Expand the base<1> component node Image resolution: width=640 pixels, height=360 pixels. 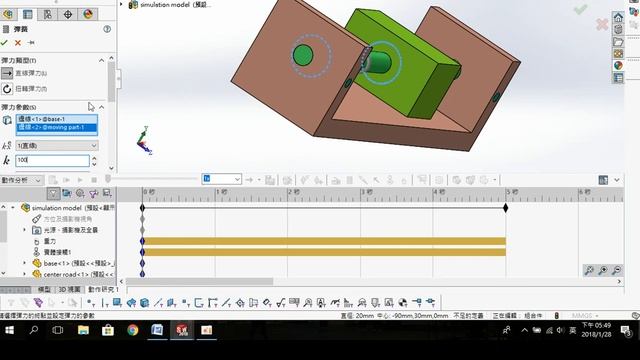(24, 263)
